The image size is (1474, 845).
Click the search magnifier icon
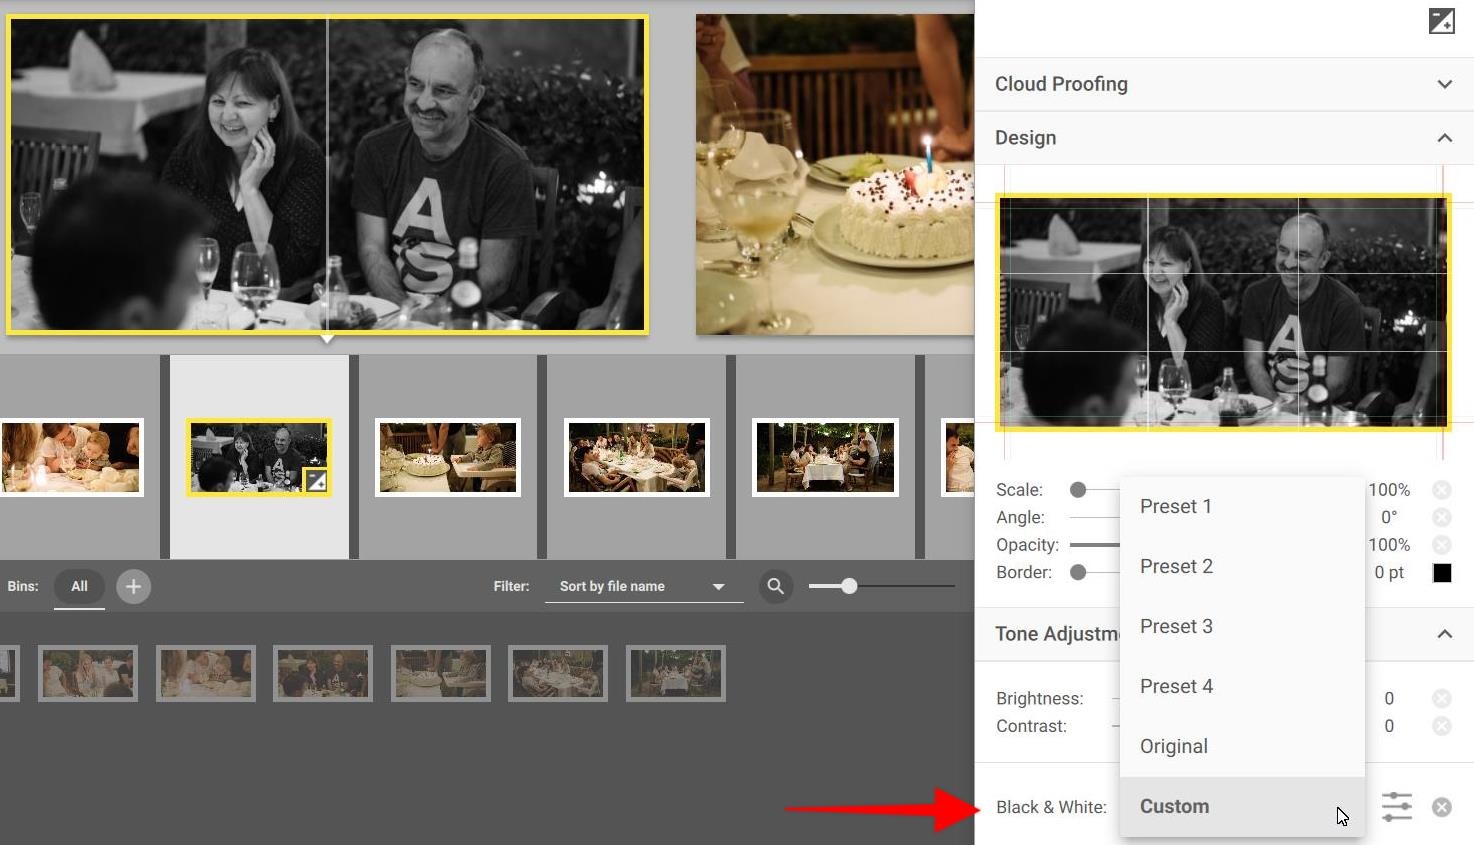click(x=775, y=586)
